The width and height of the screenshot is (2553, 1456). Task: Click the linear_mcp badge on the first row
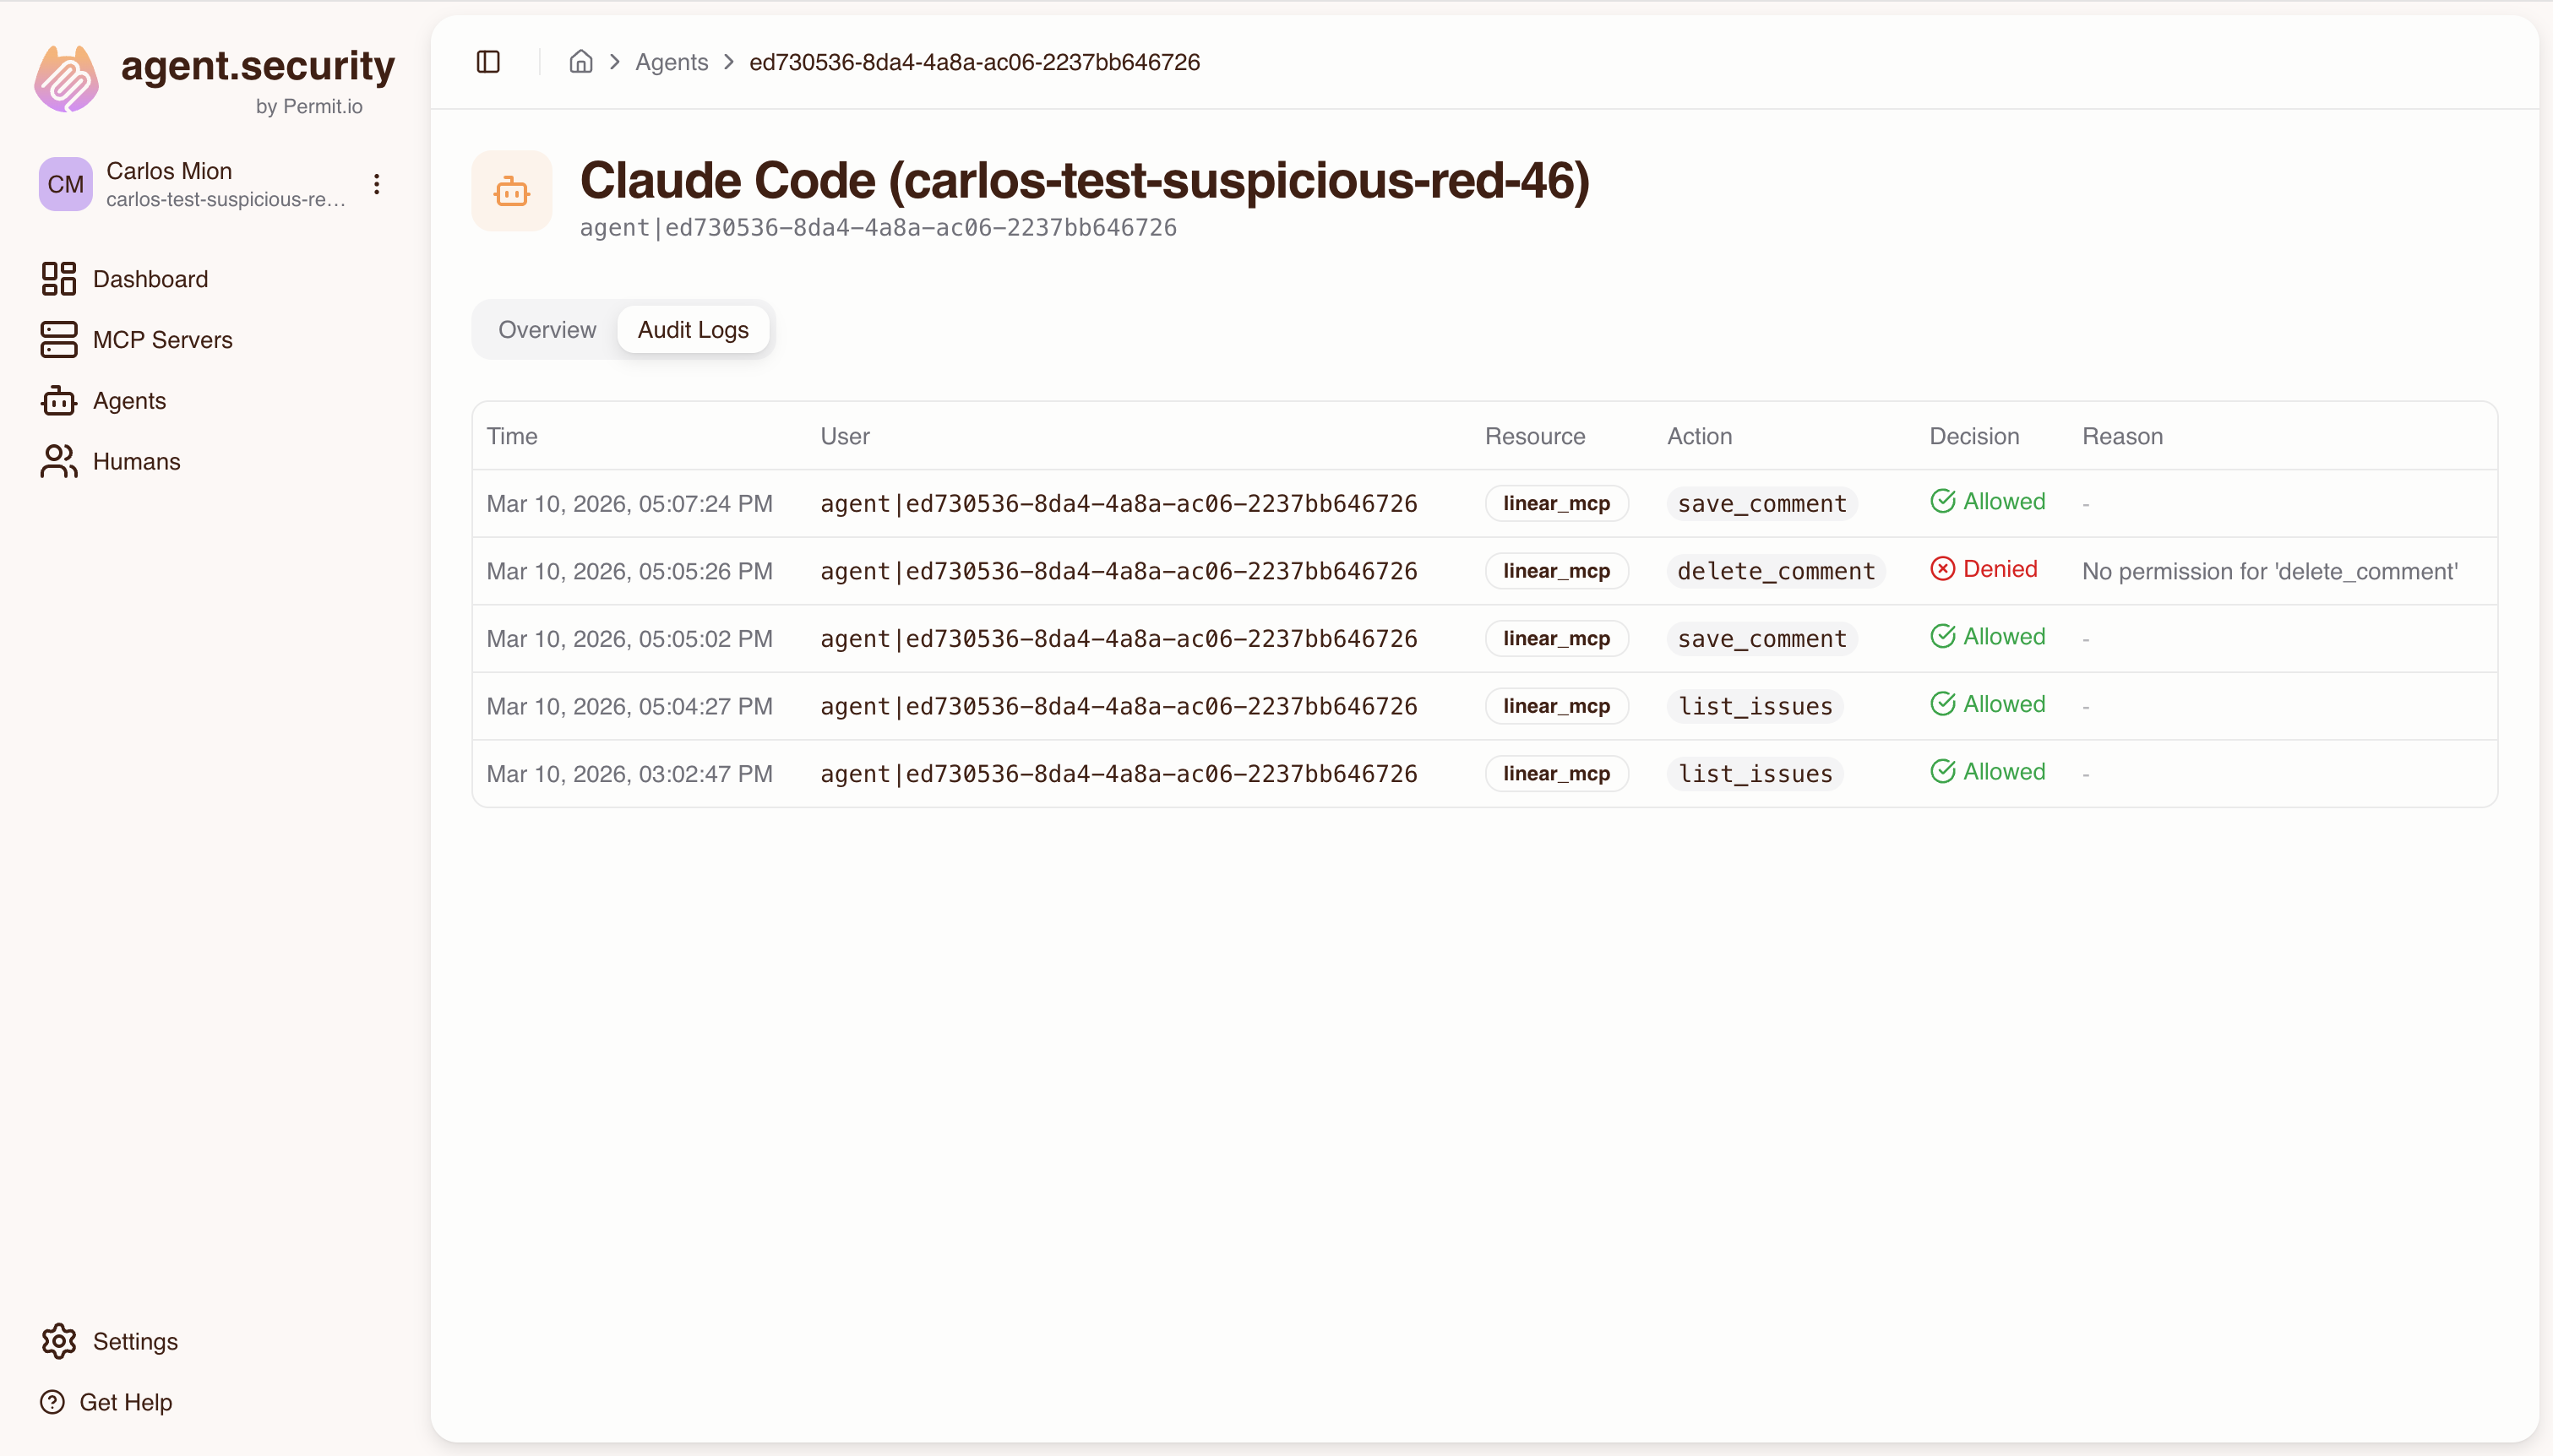click(1556, 503)
